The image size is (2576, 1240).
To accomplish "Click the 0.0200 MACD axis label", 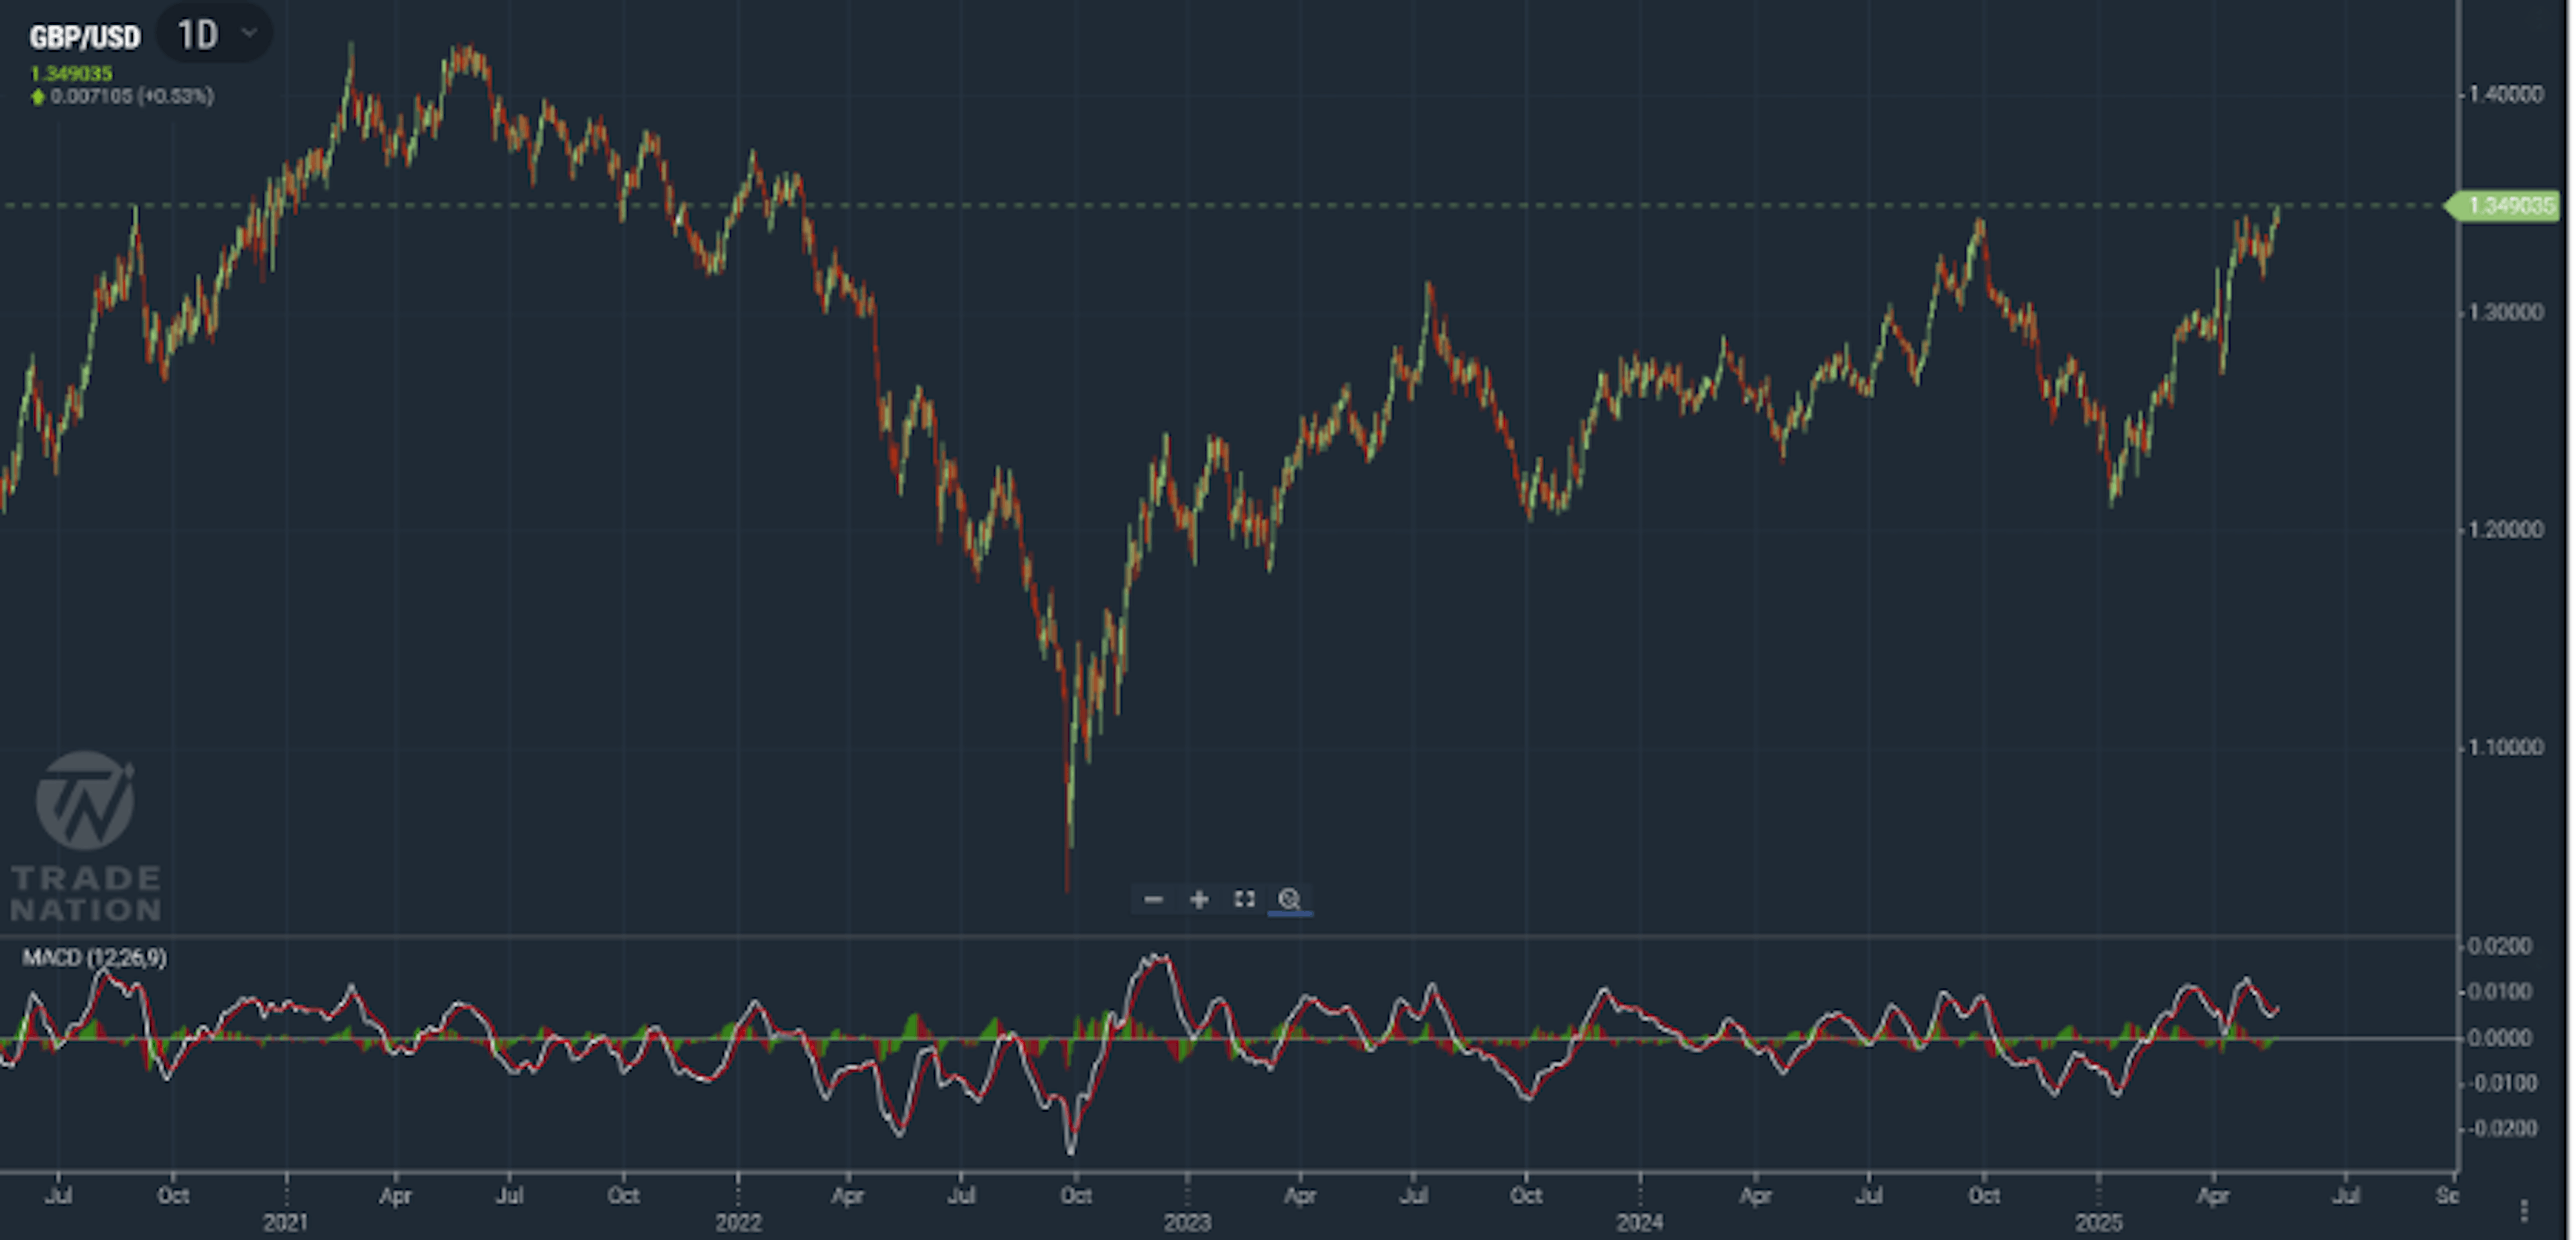I will pyautogui.click(x=2500, y=946).
